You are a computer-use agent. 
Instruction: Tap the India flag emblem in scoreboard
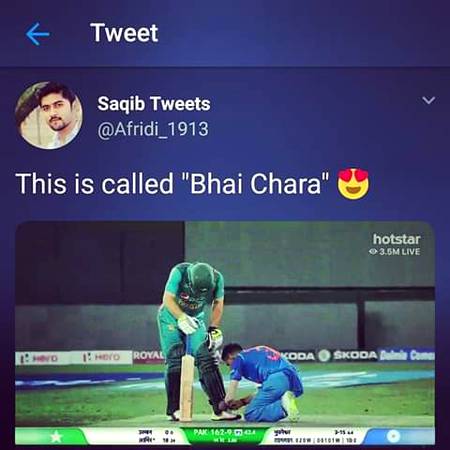[x=394, y=436]
